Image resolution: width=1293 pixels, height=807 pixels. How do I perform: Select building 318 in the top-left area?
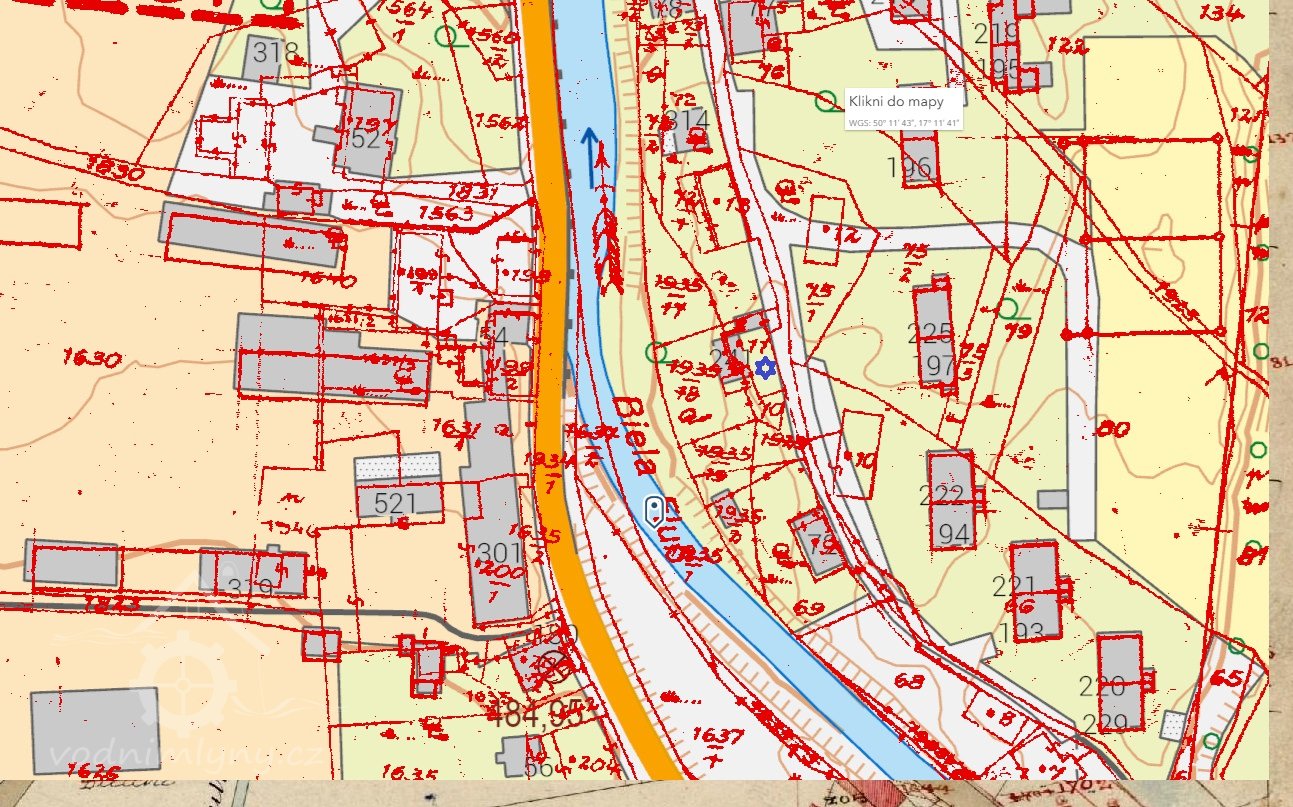(275, 53)
